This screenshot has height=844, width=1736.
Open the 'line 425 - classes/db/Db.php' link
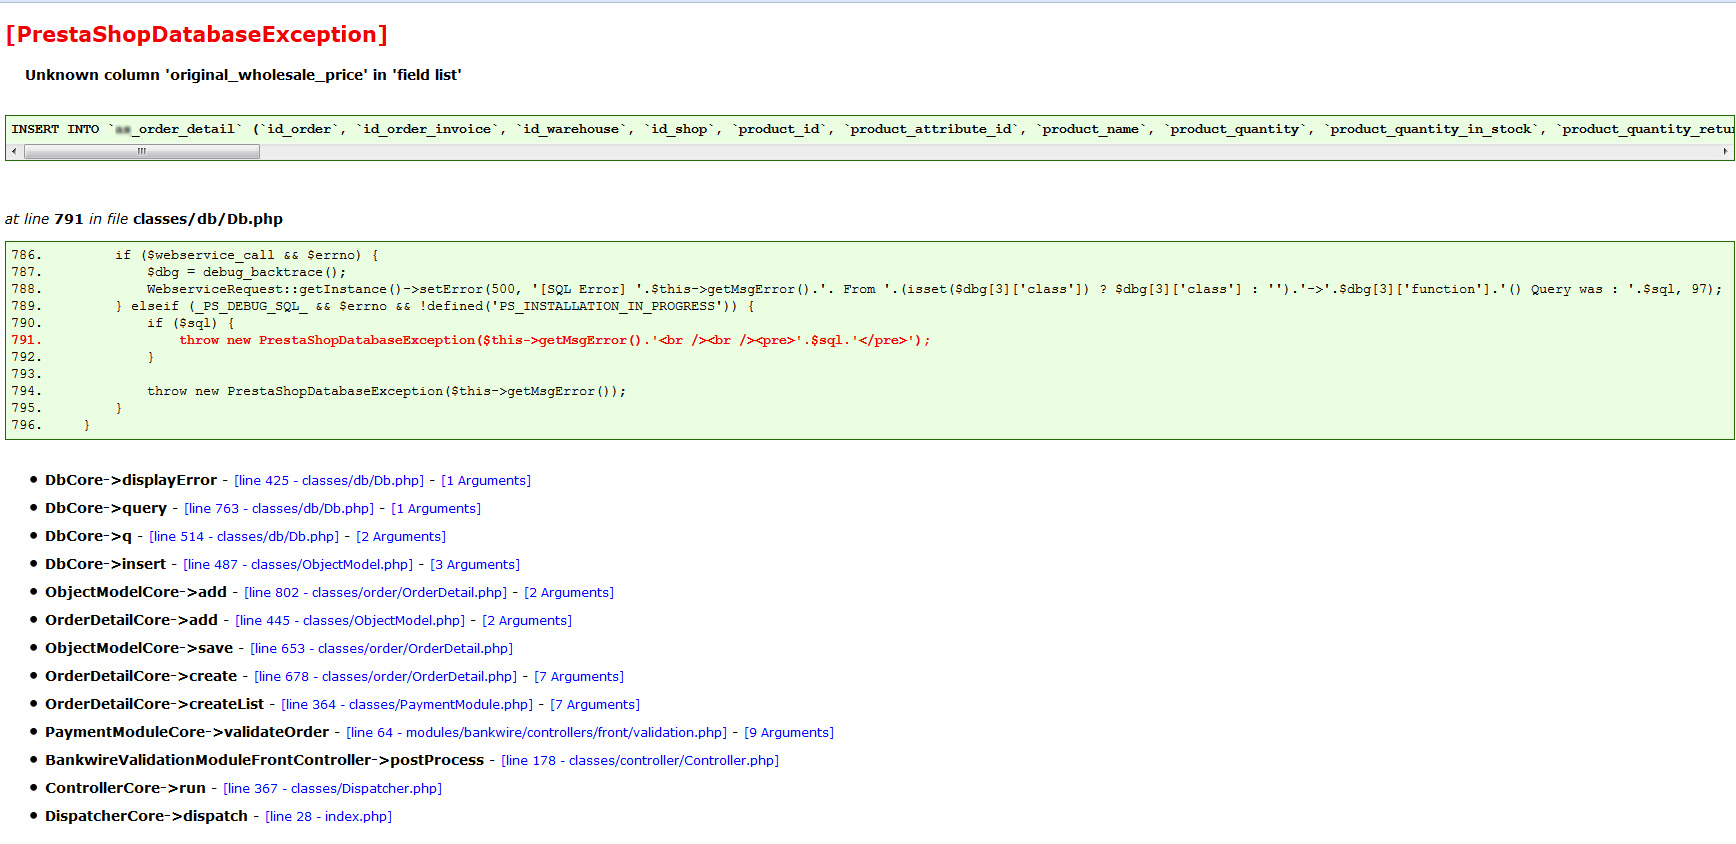(329, 481)
